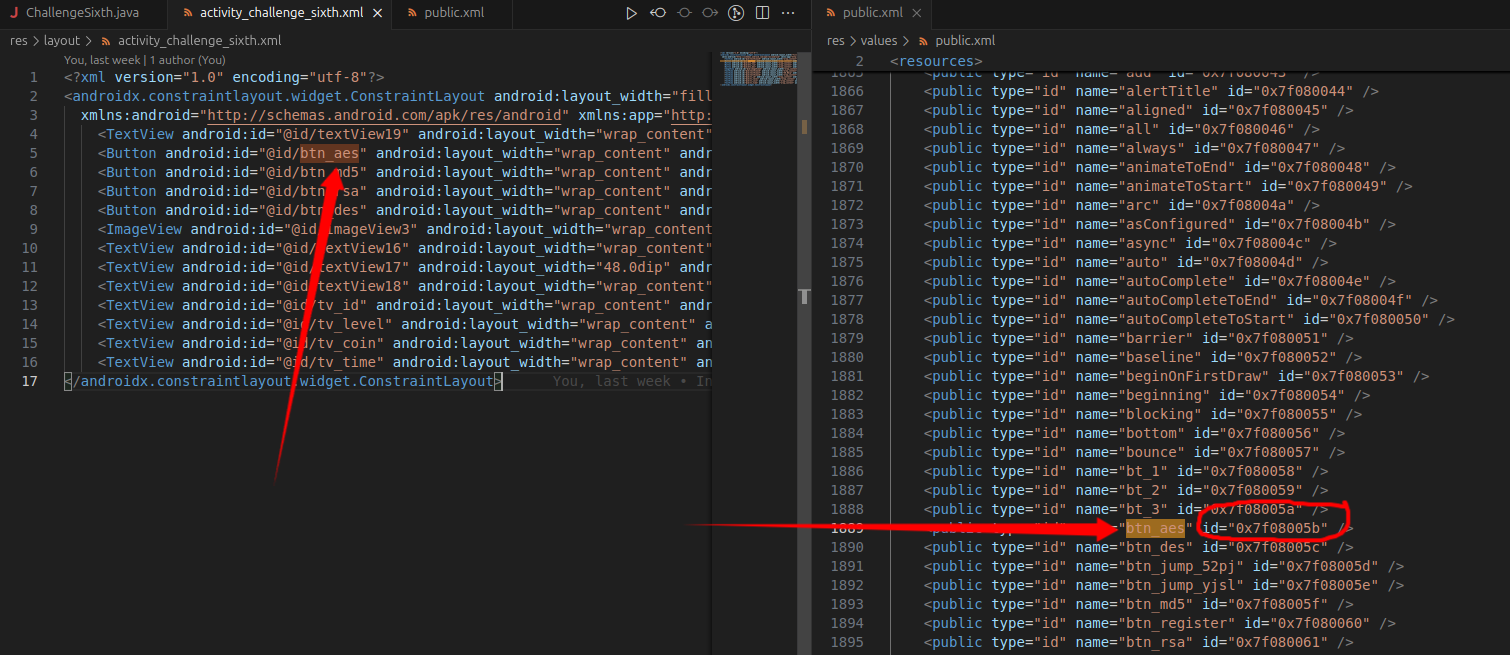1510x655 pixels.
Task: Click 'res' breadcrumb in left editor
Action: (x=19, y=41)
